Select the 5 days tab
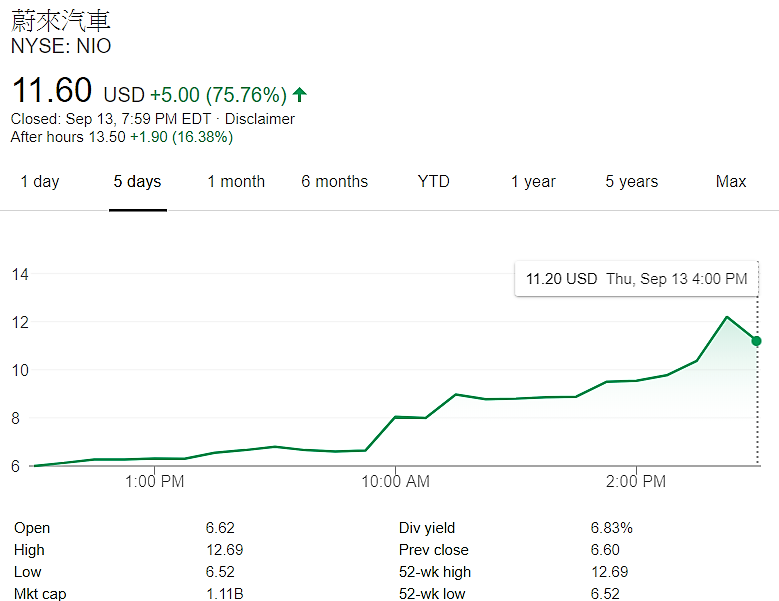This screenshot has width=779, height=601. click(x=138, y=182)
